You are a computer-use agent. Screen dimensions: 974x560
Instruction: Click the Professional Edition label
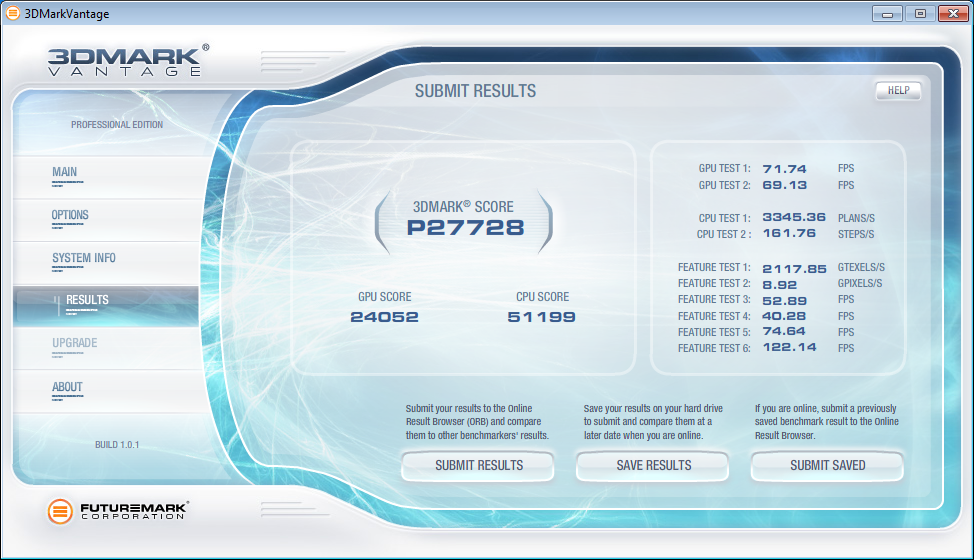pos(117,125)
